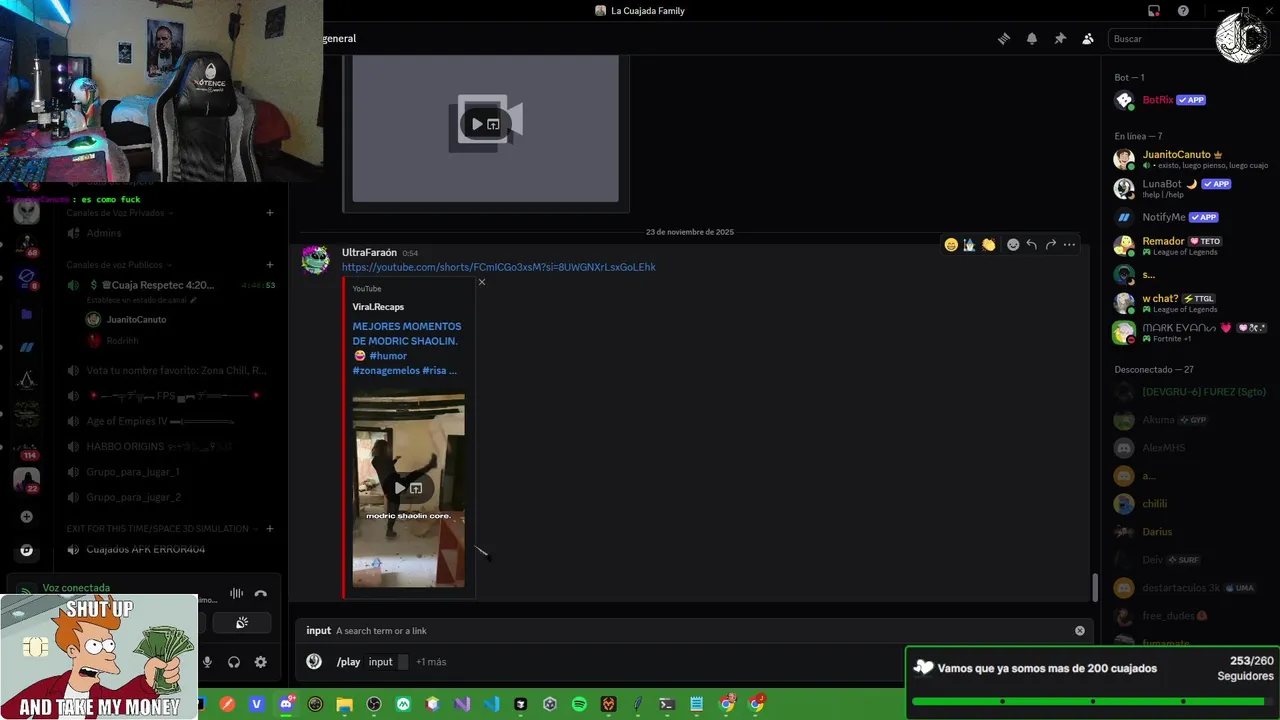
Task: Select Cuaja Respetec 4:20 voice channel
Action: click(170, 285)
